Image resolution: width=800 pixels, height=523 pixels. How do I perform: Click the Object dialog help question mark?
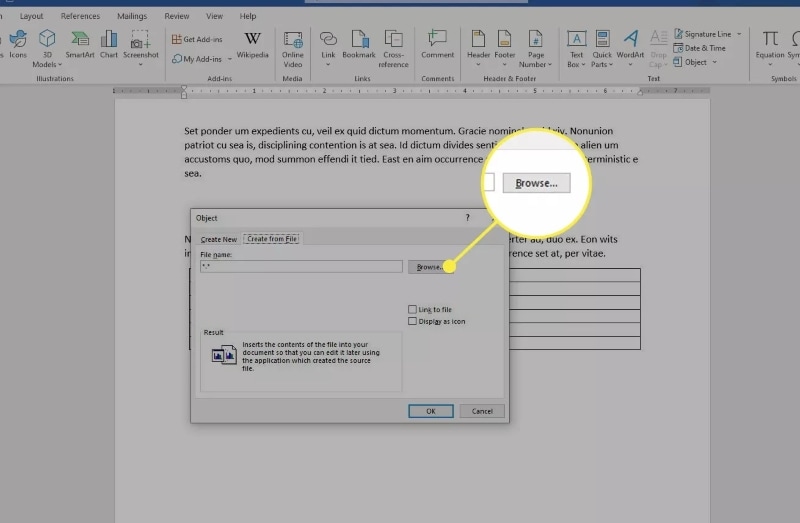[x=467, y=218]
